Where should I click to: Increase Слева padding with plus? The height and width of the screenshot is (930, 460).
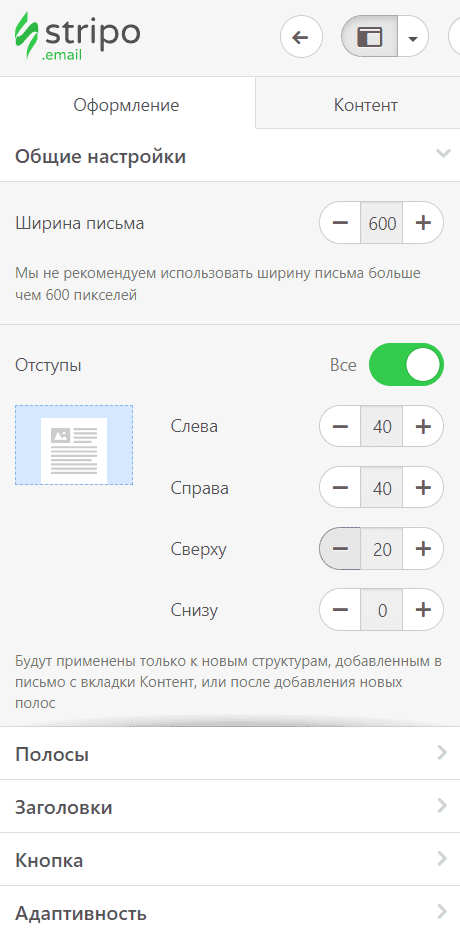423,426
